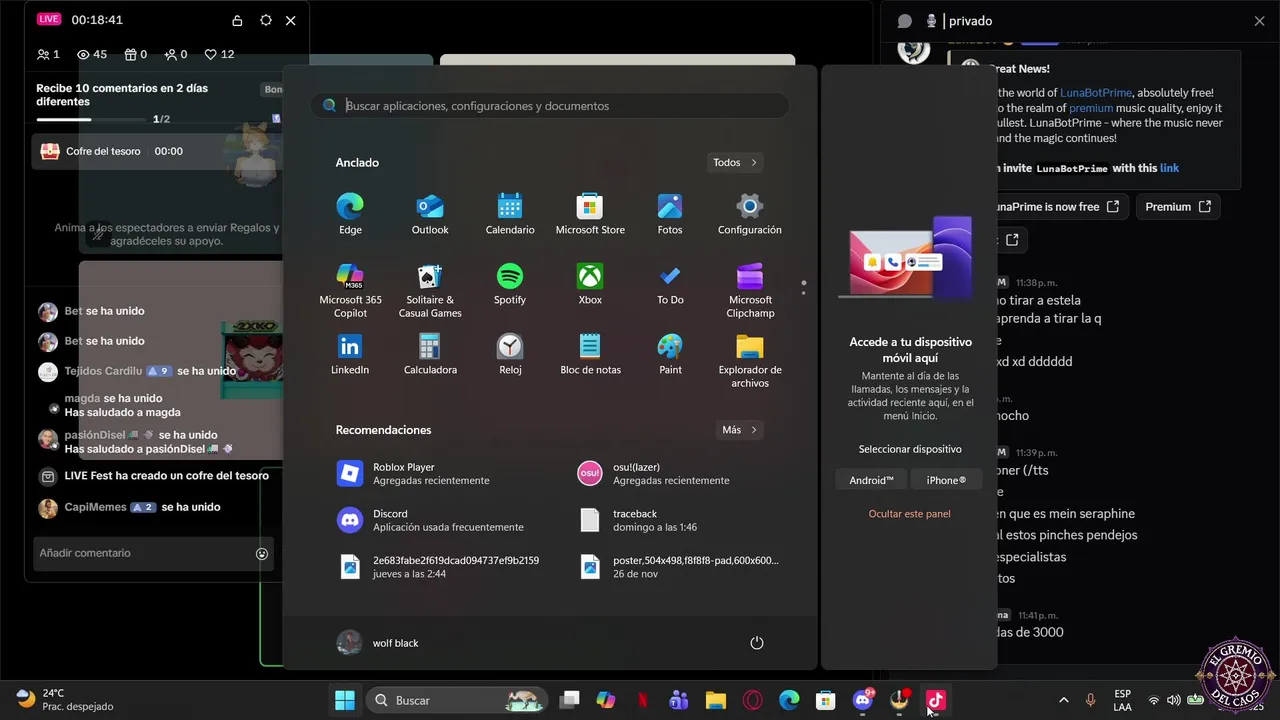Launch Outlook from Start menu
The width and height of the screenshot is (1280, 720).
(430, 214)
